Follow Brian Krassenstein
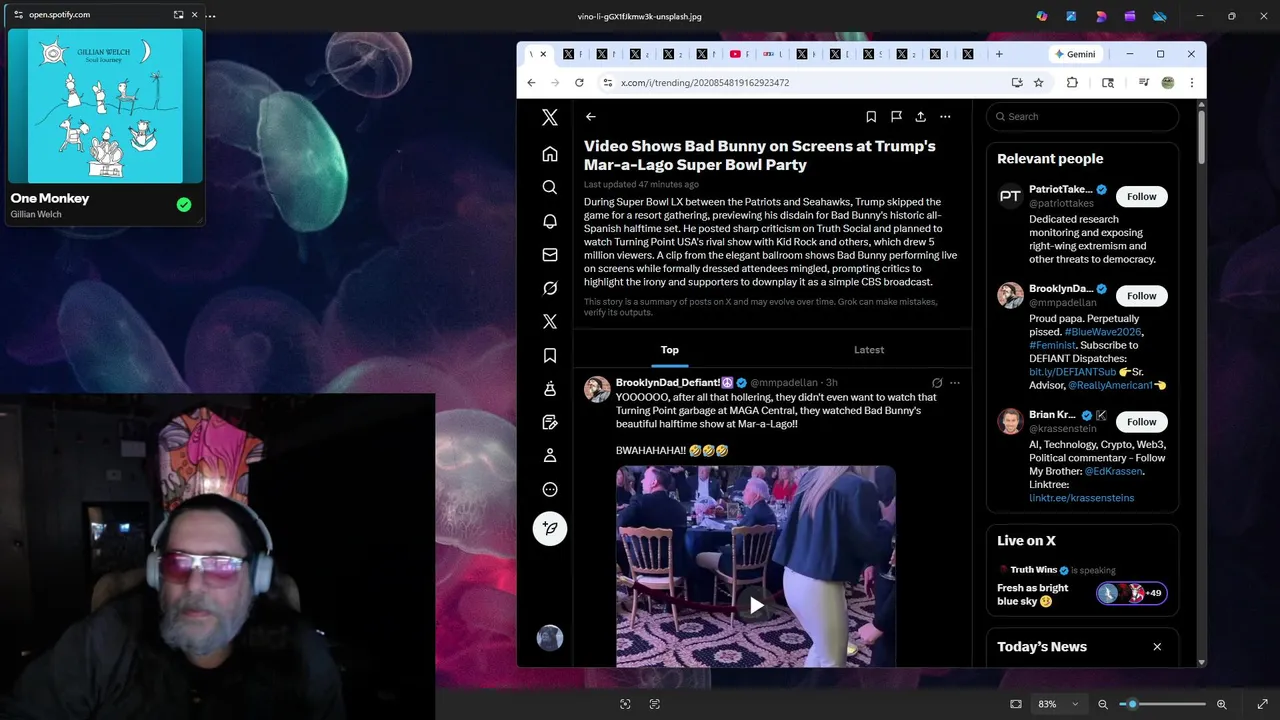Screen dimensions: 1280x720 coord(1141,422)
